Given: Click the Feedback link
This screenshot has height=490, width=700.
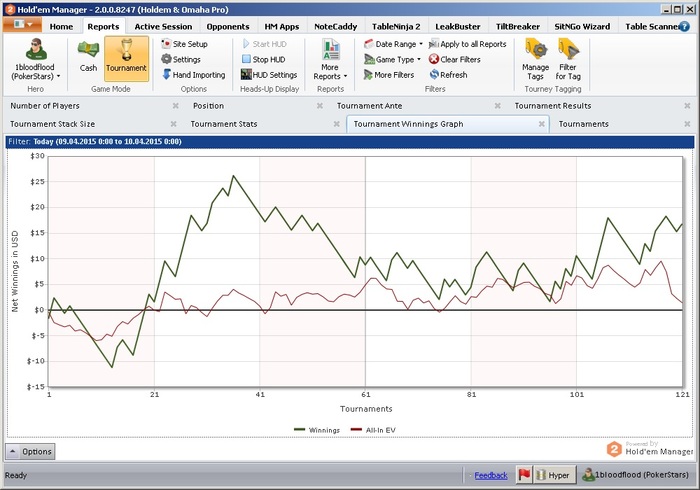Looking at the screenshot, I should [491, 476].
